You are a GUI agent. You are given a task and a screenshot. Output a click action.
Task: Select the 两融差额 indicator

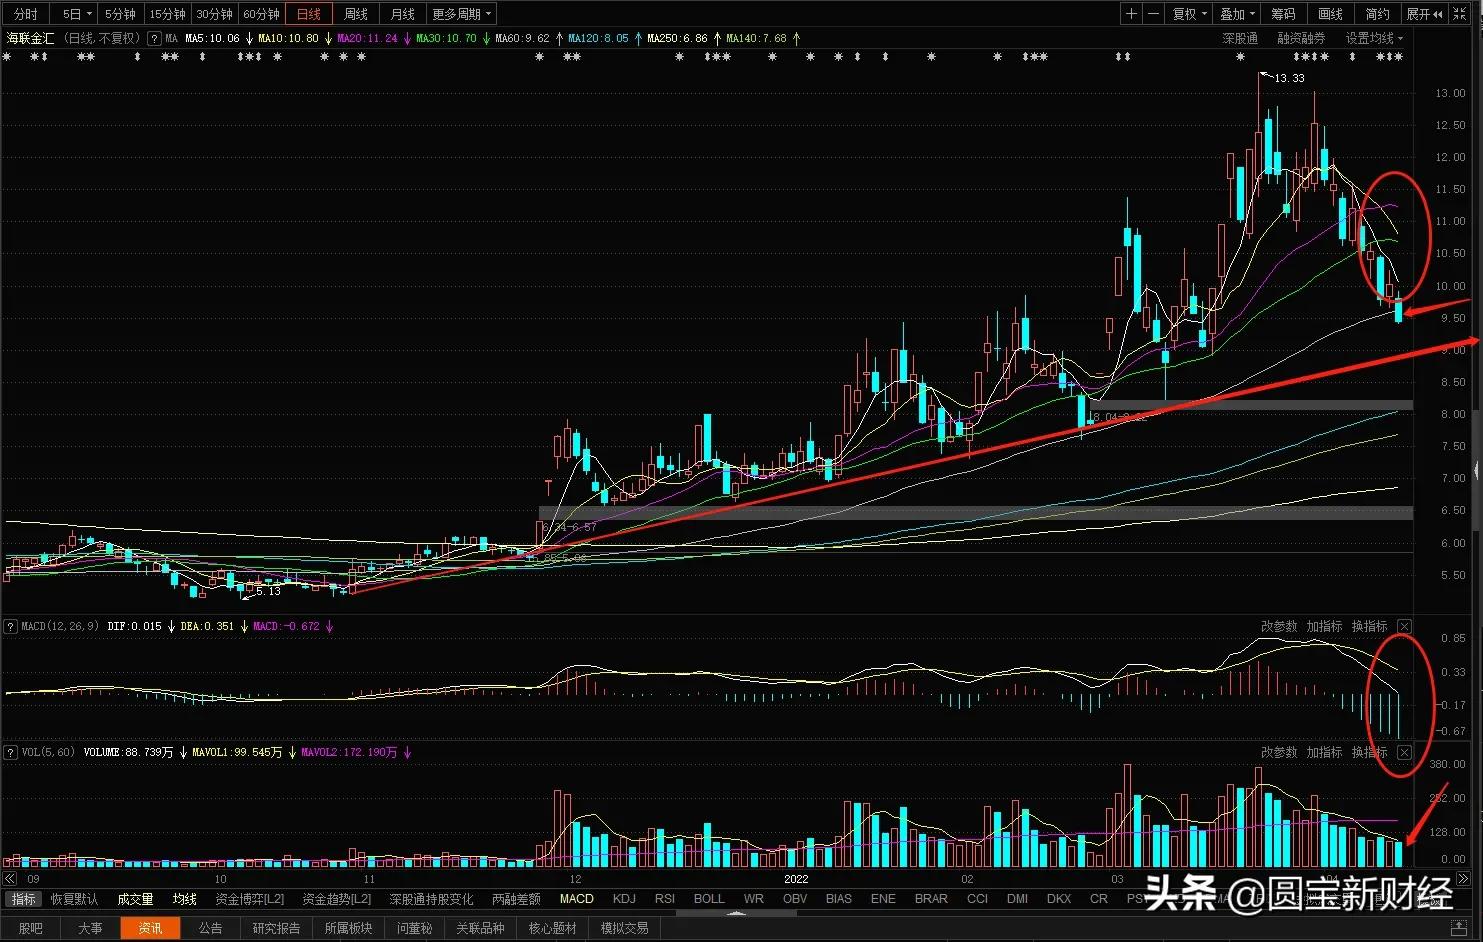point(516,899)
